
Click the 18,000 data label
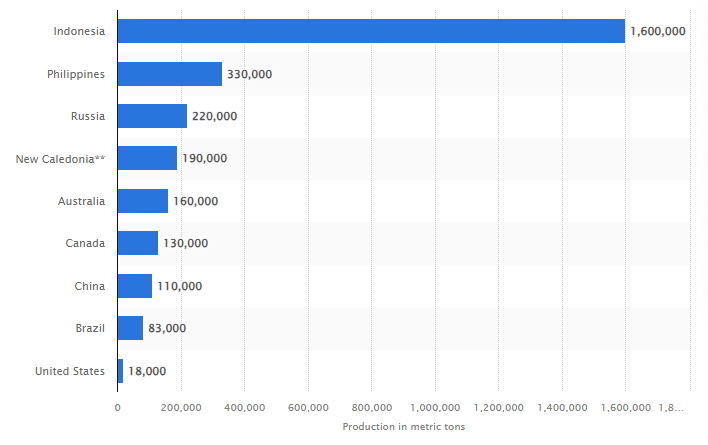click(147, 371)
